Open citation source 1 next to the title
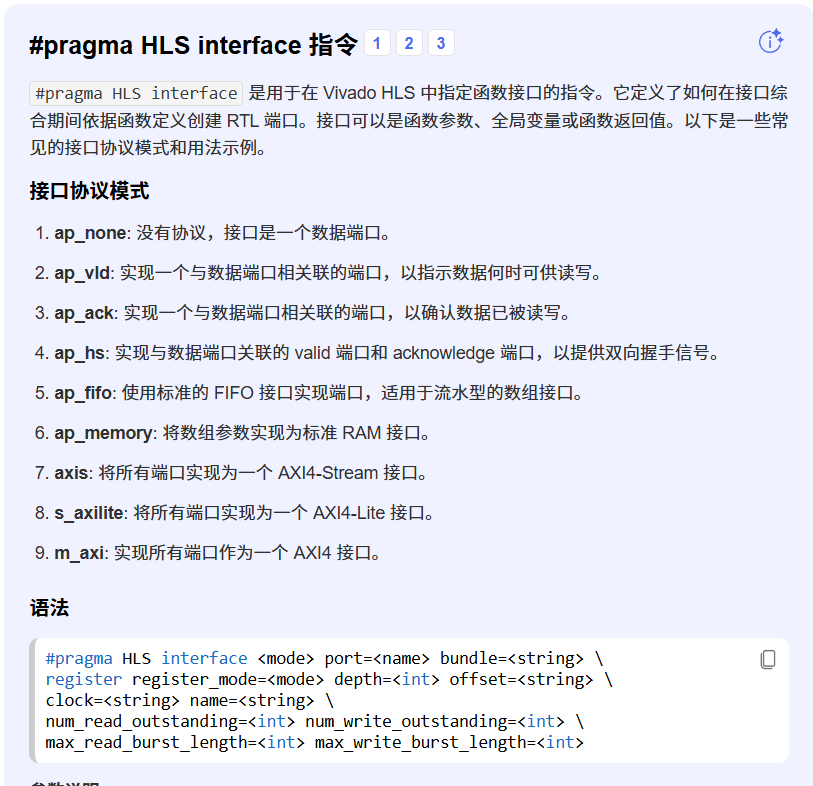Image resolution: width=813 pixels, height=786 pixels. 377,43
